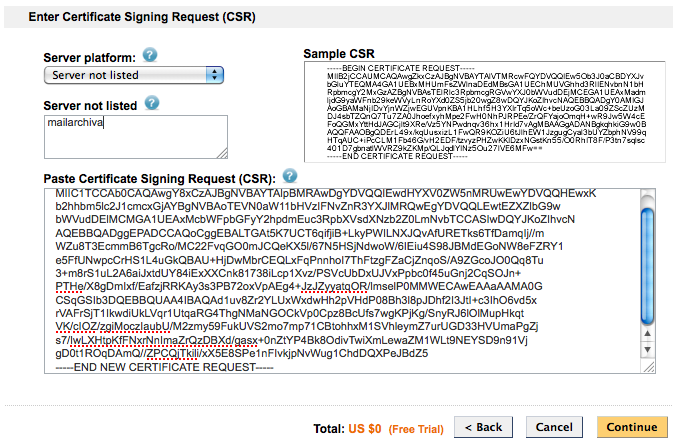Click the CSR text area scrollbar thumb
The height and width of the screenshot is (442, 673).
[647, 266]
